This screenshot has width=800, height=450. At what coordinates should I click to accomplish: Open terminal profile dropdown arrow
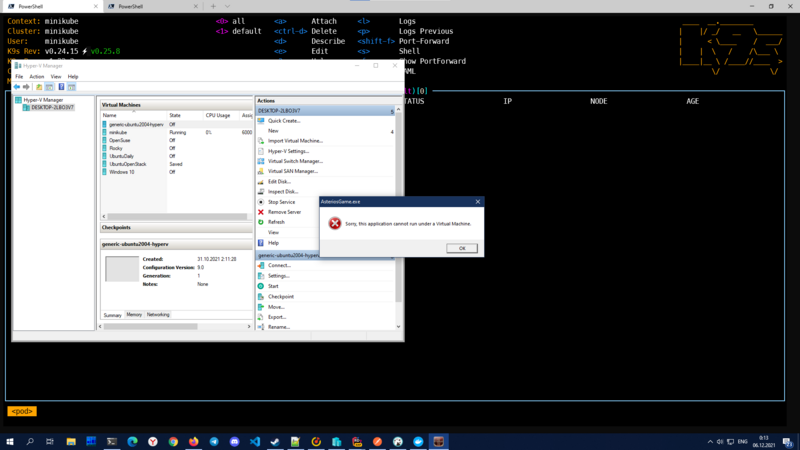[x=228, y=6]
